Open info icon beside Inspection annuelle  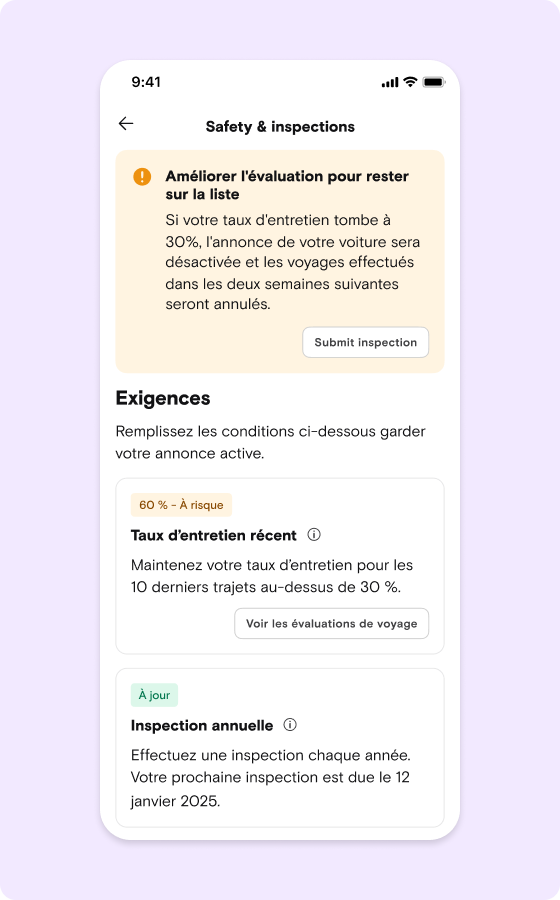[x=290, y=724]
